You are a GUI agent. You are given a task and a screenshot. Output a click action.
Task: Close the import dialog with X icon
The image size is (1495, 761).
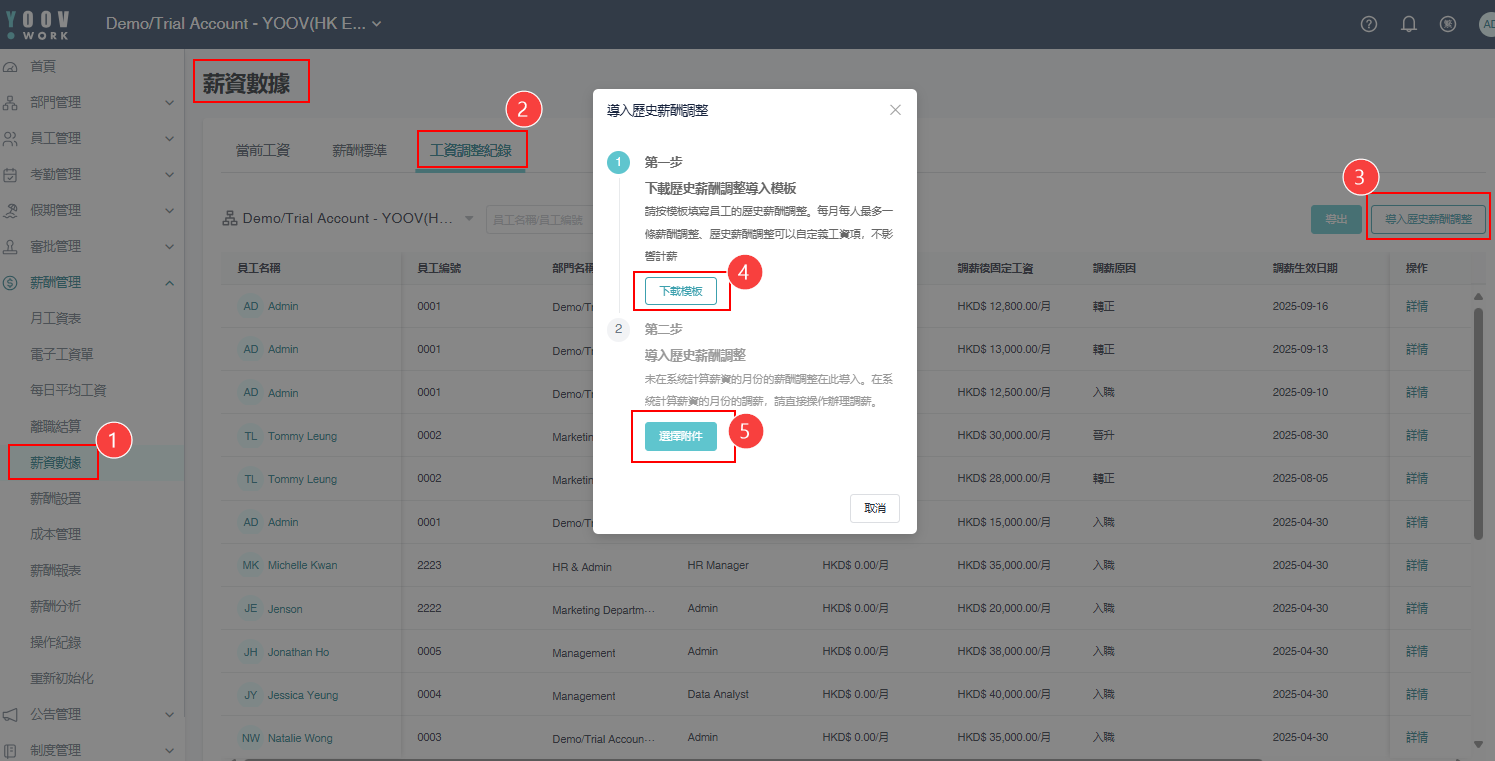895,110
